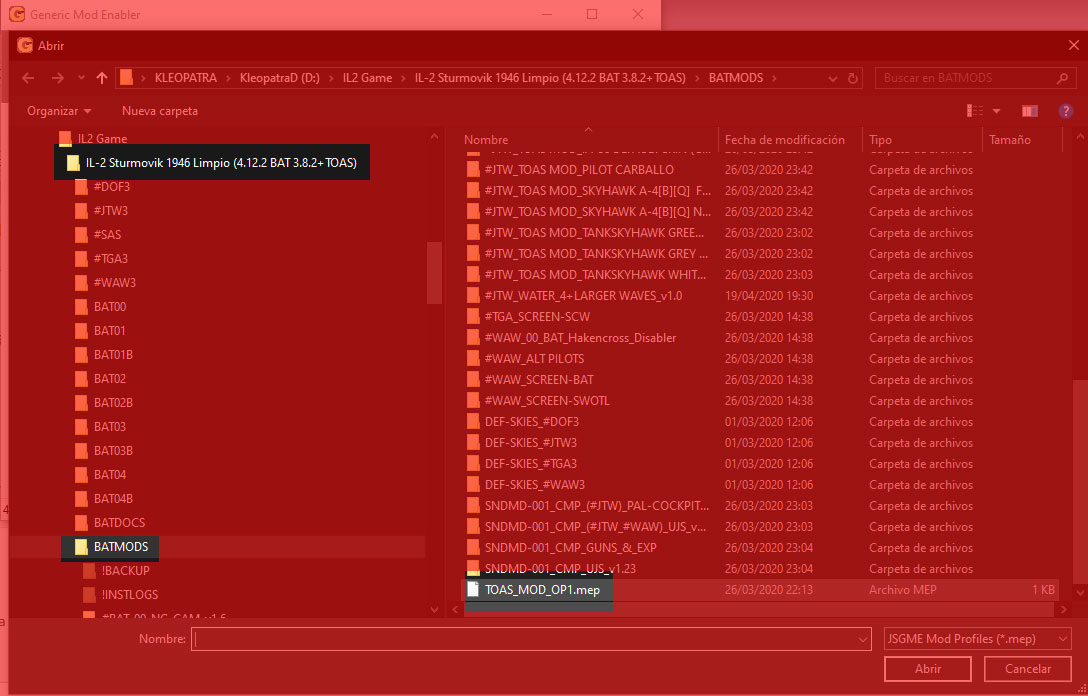This screenshot has height=696, width=1088.
Task: Select SNDMD-001_CMP_GUNS_&_EXP folder
Action: pos(570,548)
